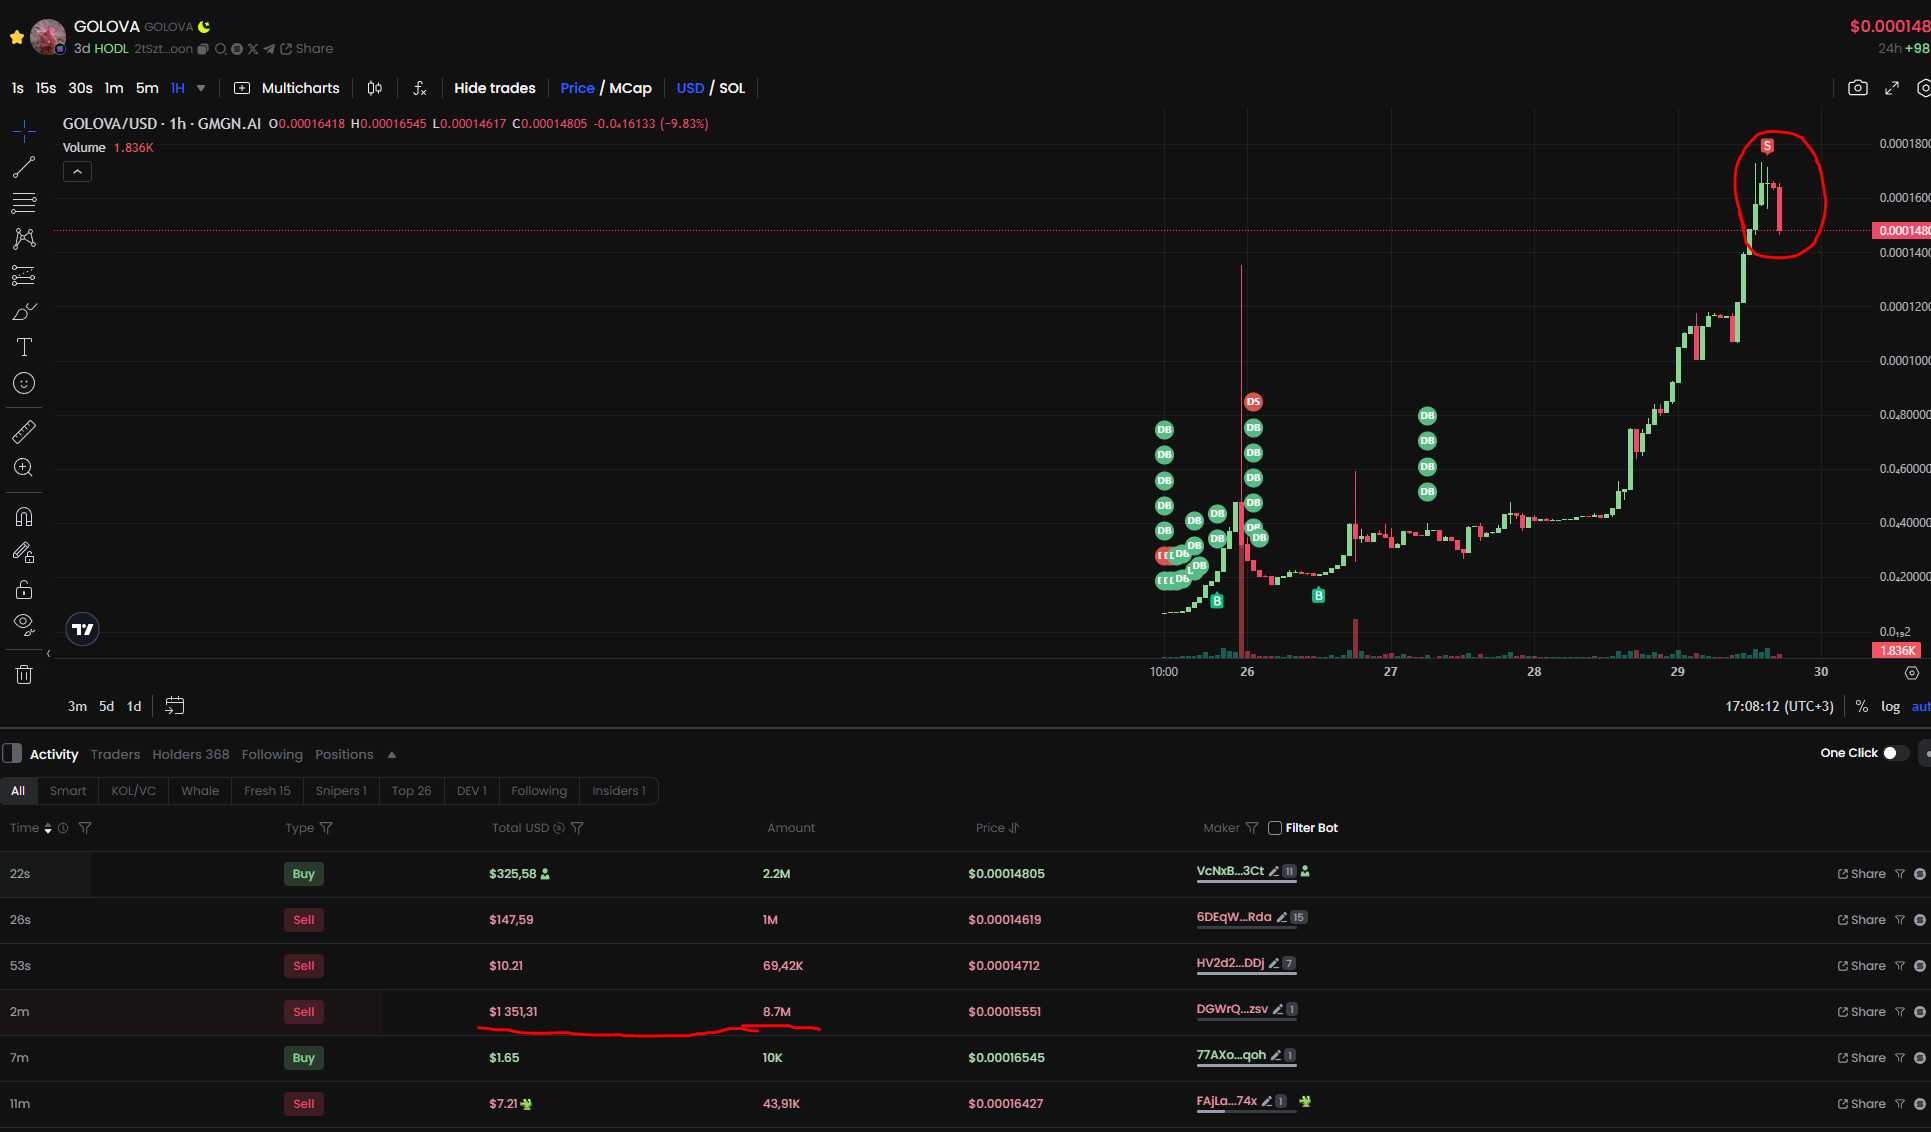Expand the timeframe dropdown arrow

coord(201,88)
